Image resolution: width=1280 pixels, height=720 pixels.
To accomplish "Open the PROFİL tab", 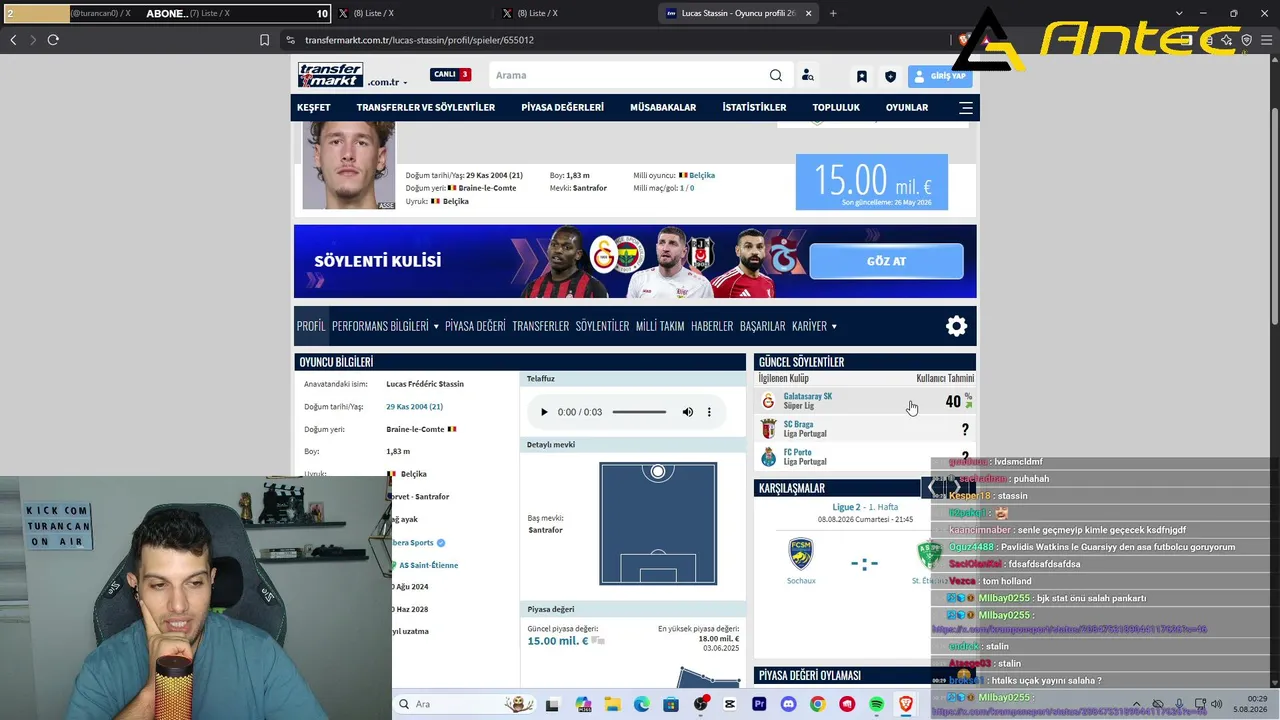I will point(311,326).
